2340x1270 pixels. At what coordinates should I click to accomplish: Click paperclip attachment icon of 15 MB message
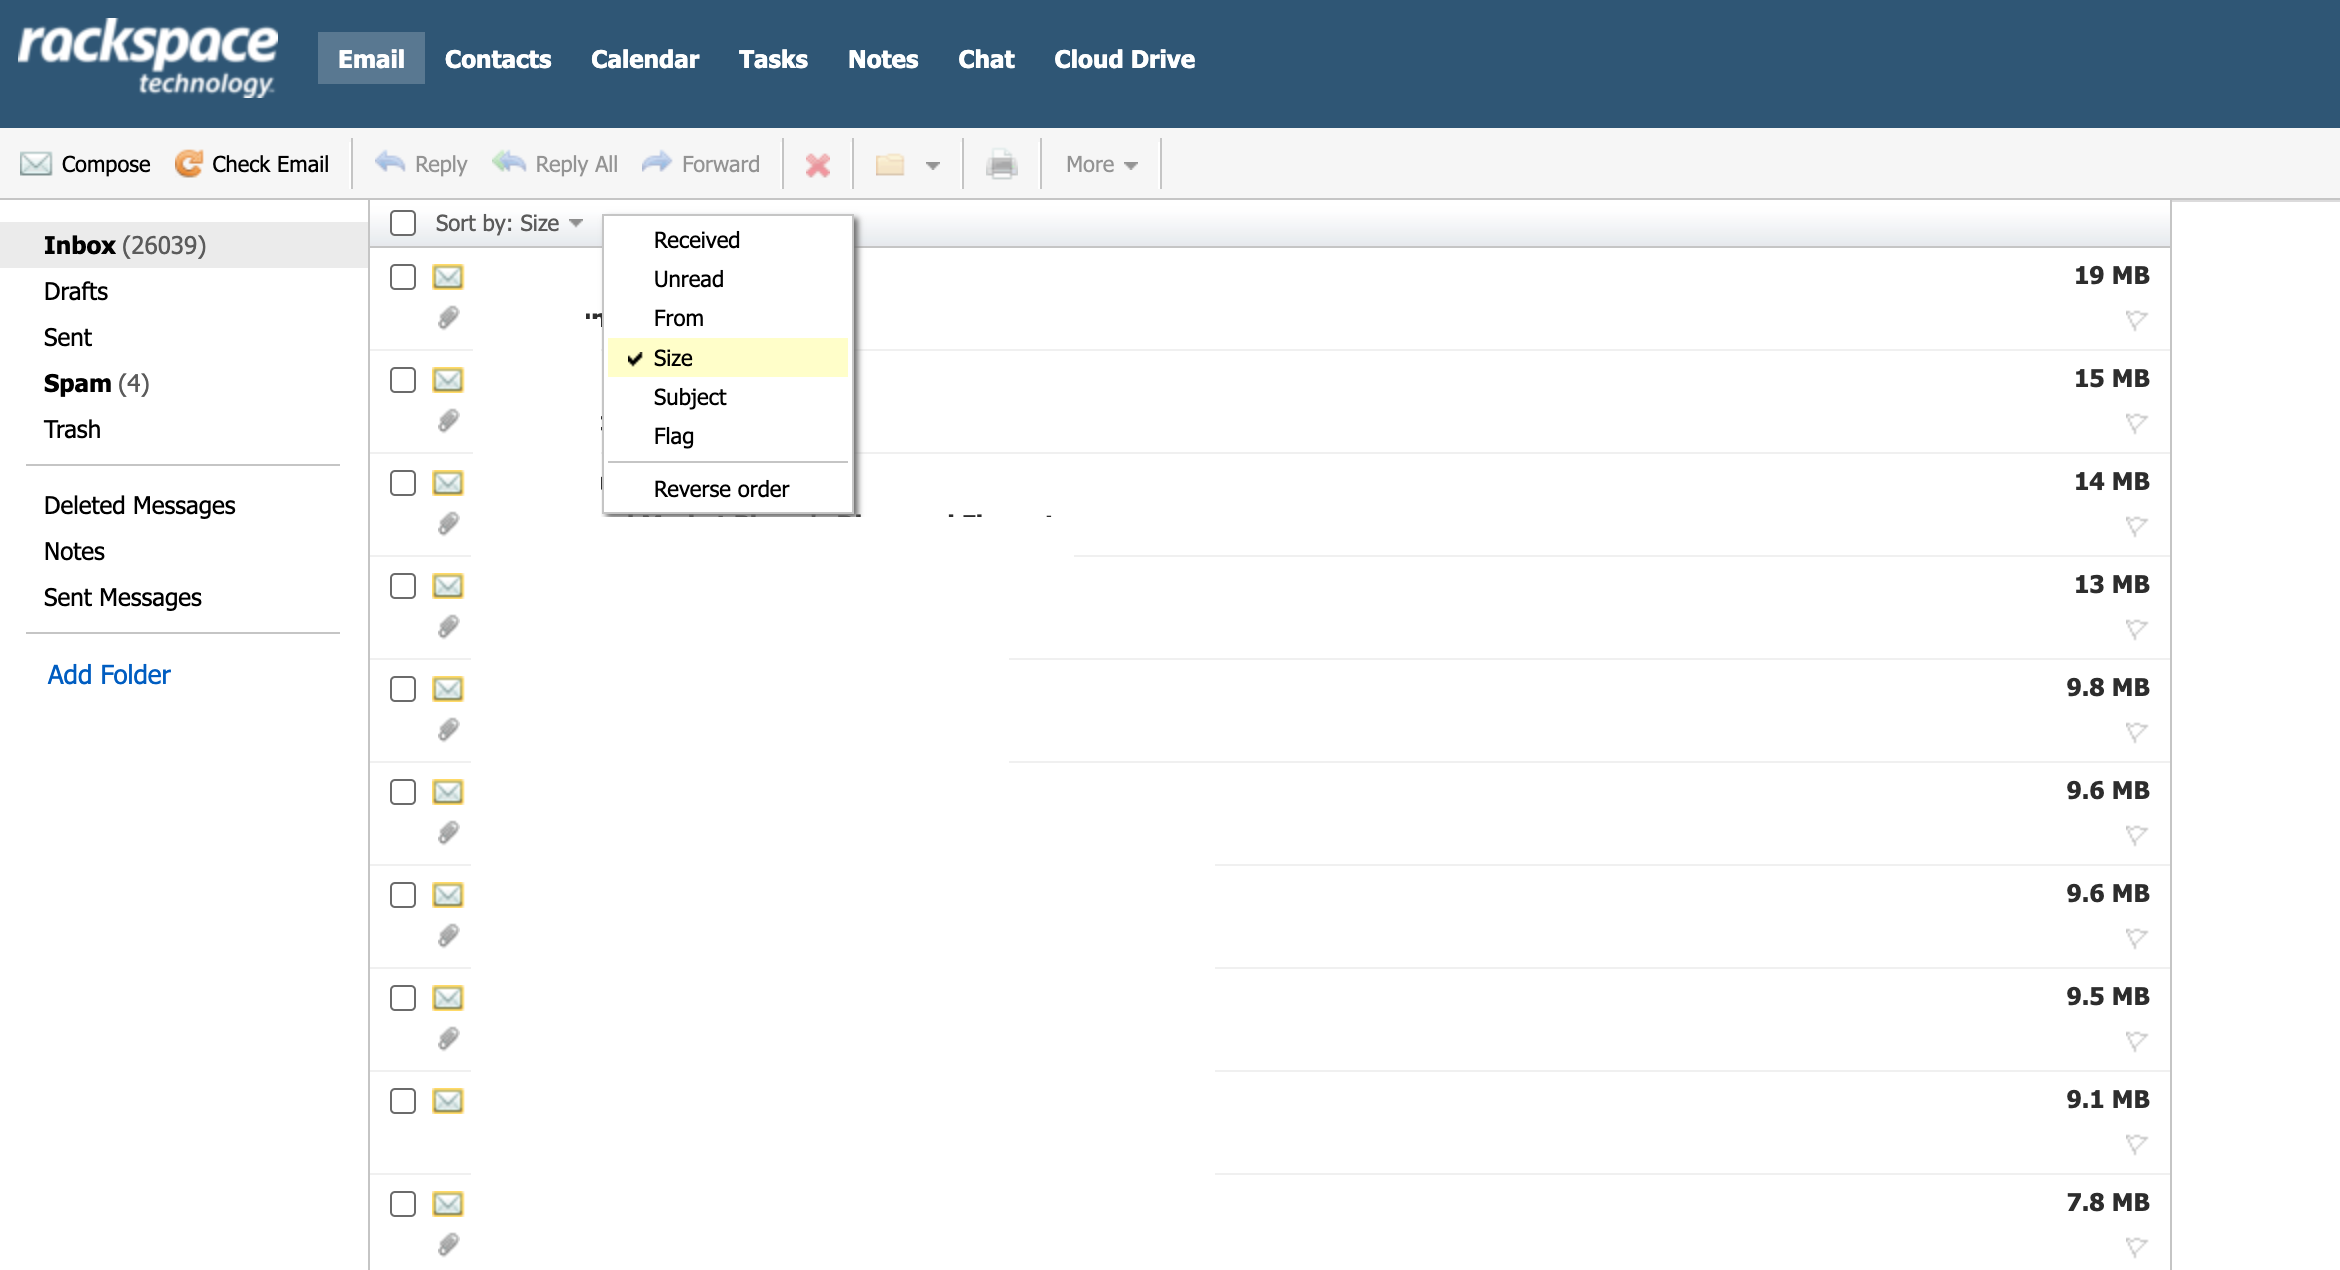[449, 421]
